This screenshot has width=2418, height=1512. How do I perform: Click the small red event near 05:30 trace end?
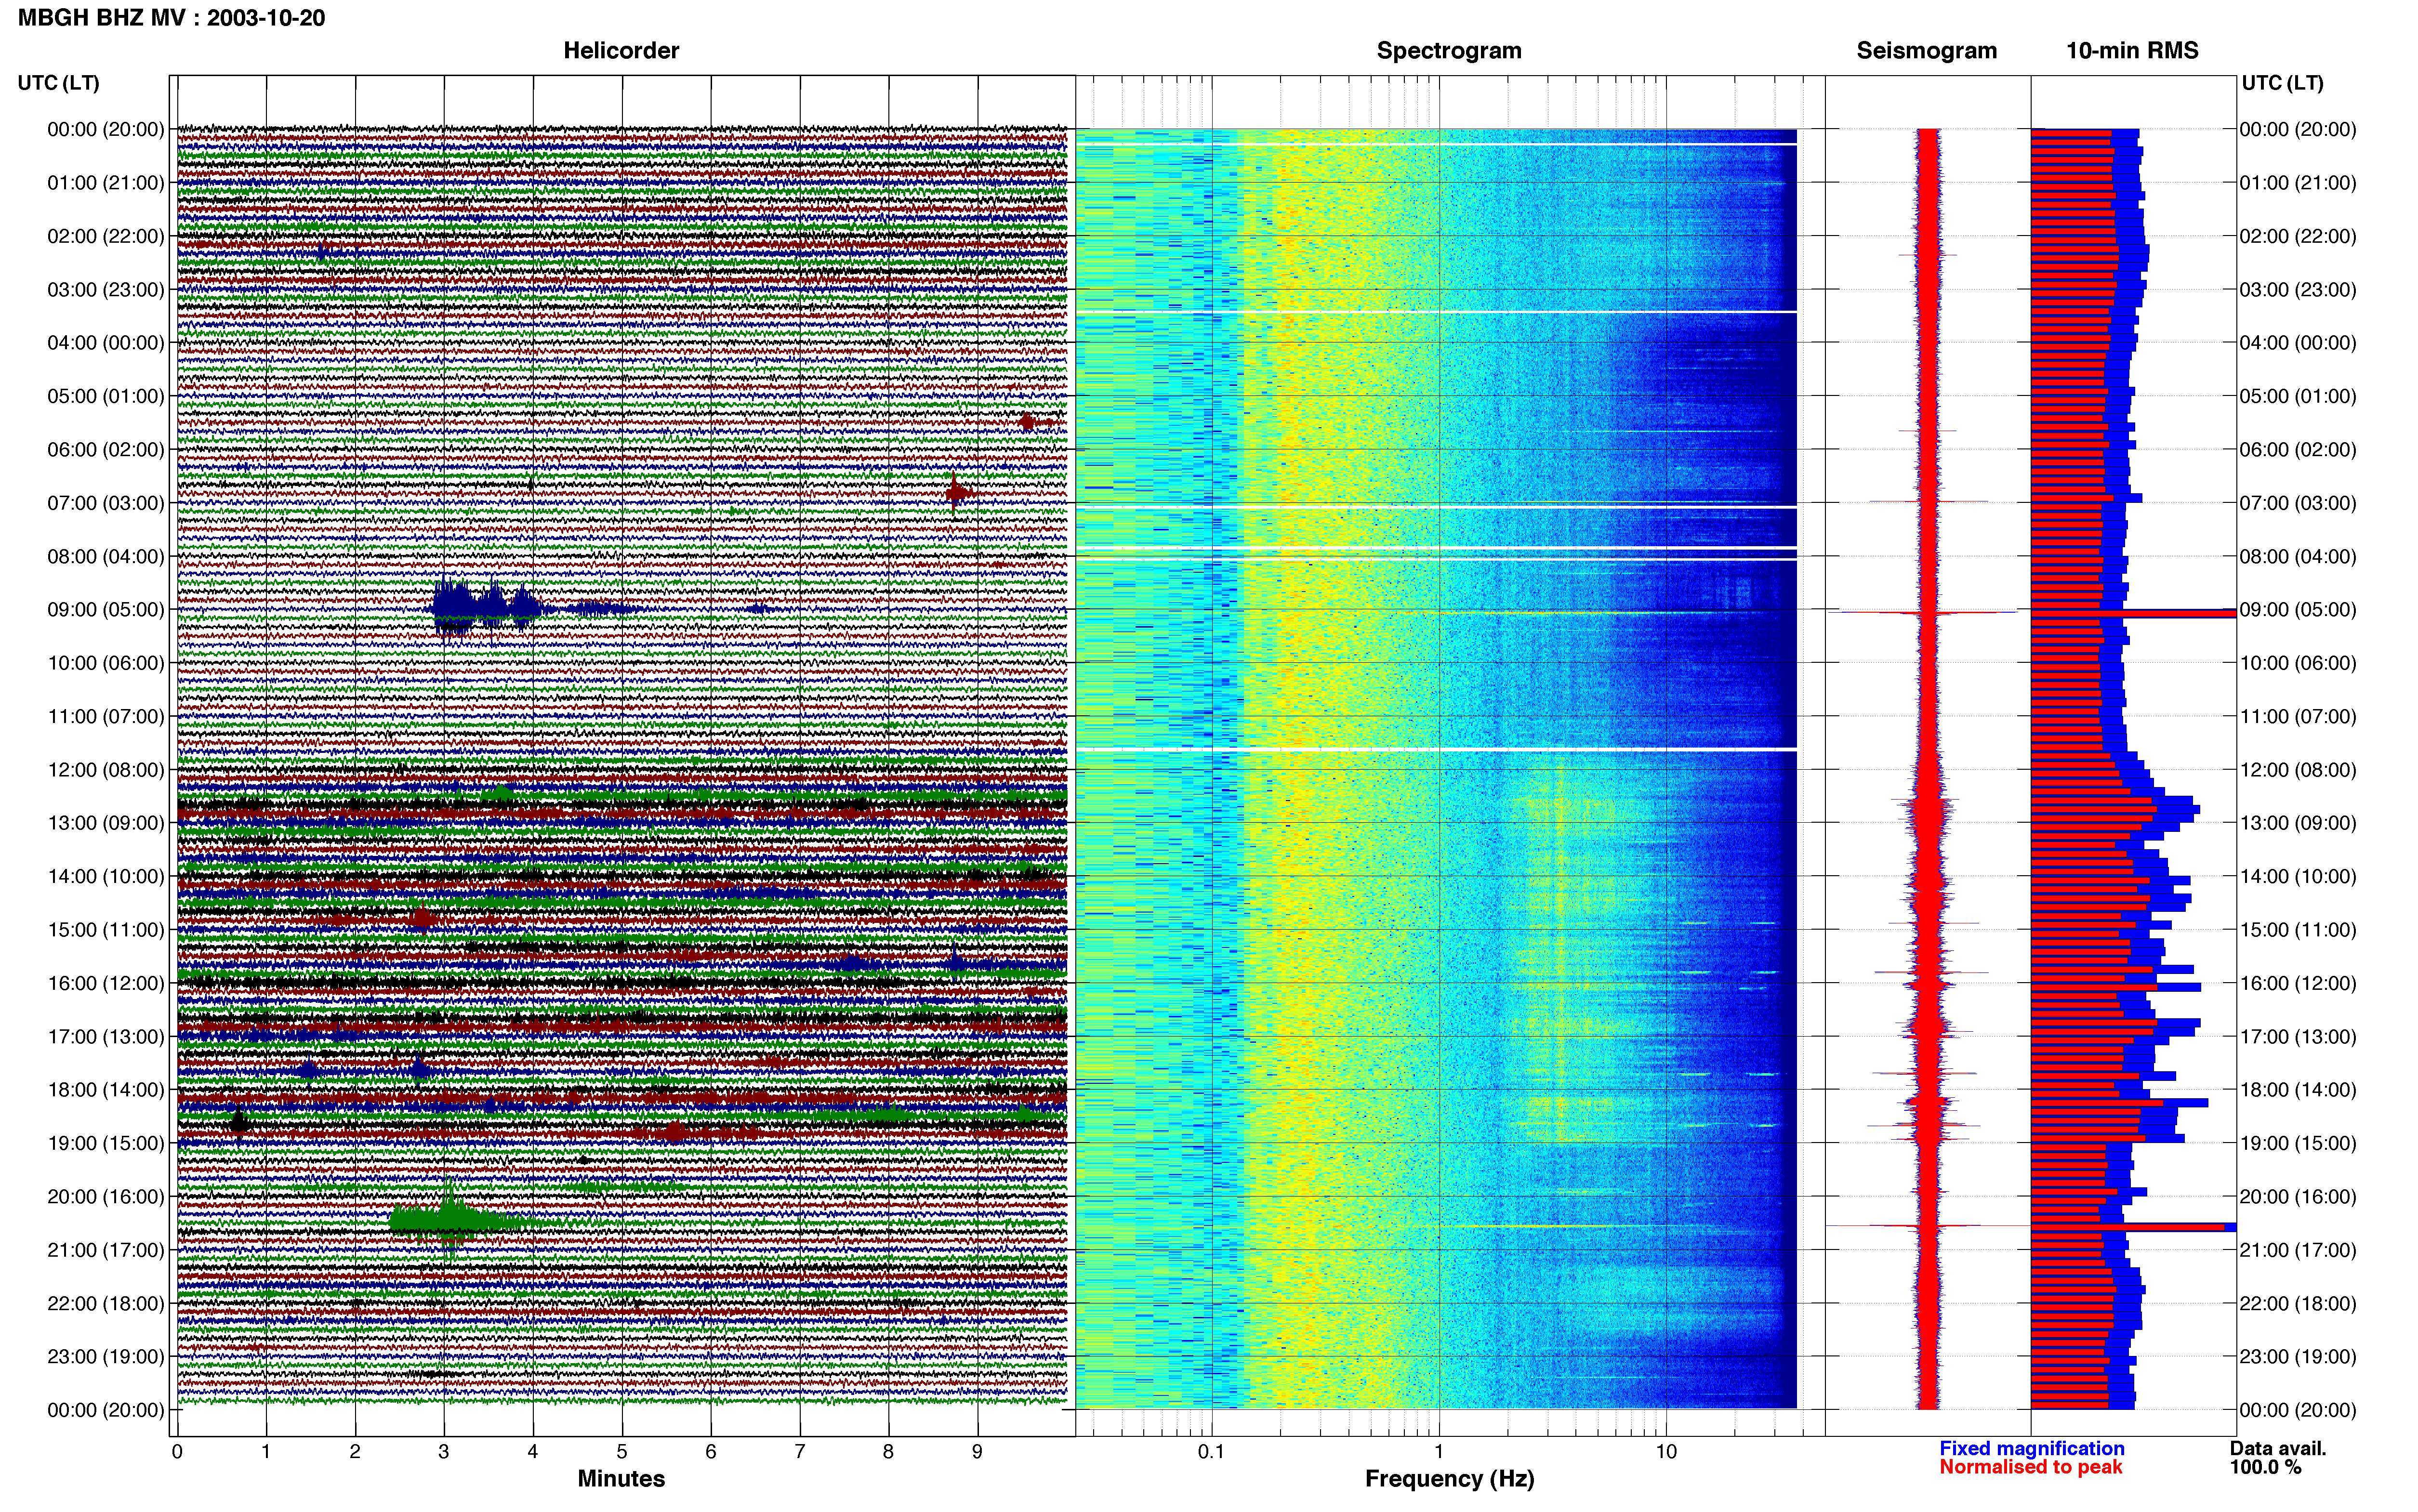pos(1027,422)
